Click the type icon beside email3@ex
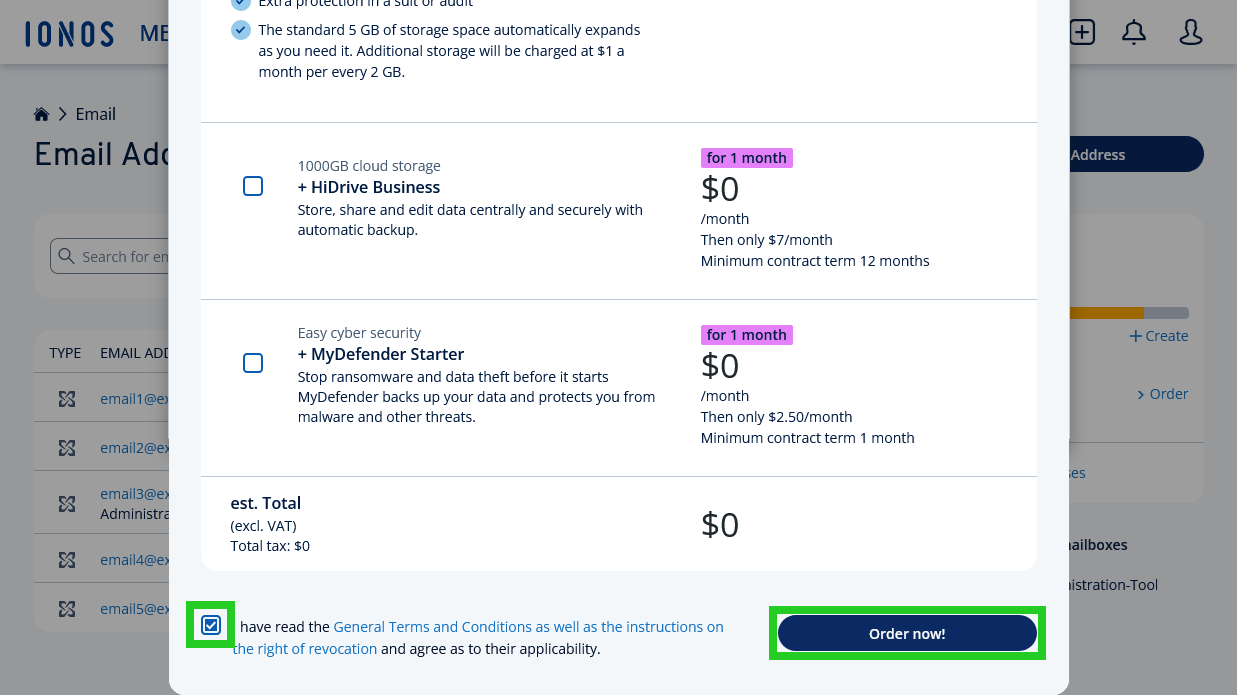 pyautogui.click(x=66, y=504)
